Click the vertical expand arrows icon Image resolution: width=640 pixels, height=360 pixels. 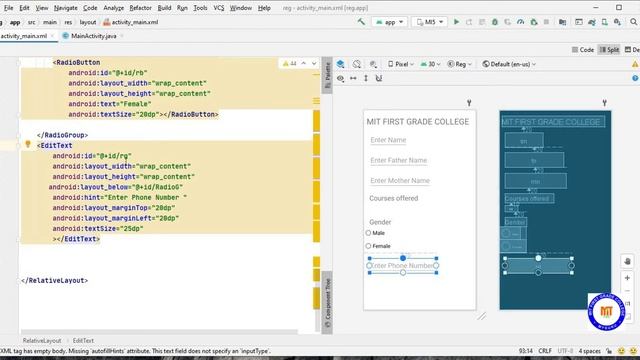pos(366,78)
